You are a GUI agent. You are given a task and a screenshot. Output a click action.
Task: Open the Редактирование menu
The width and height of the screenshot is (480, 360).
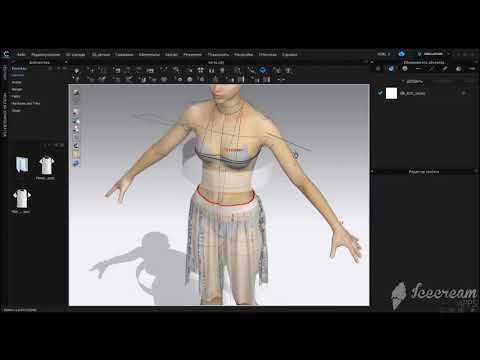click(46, 54)
